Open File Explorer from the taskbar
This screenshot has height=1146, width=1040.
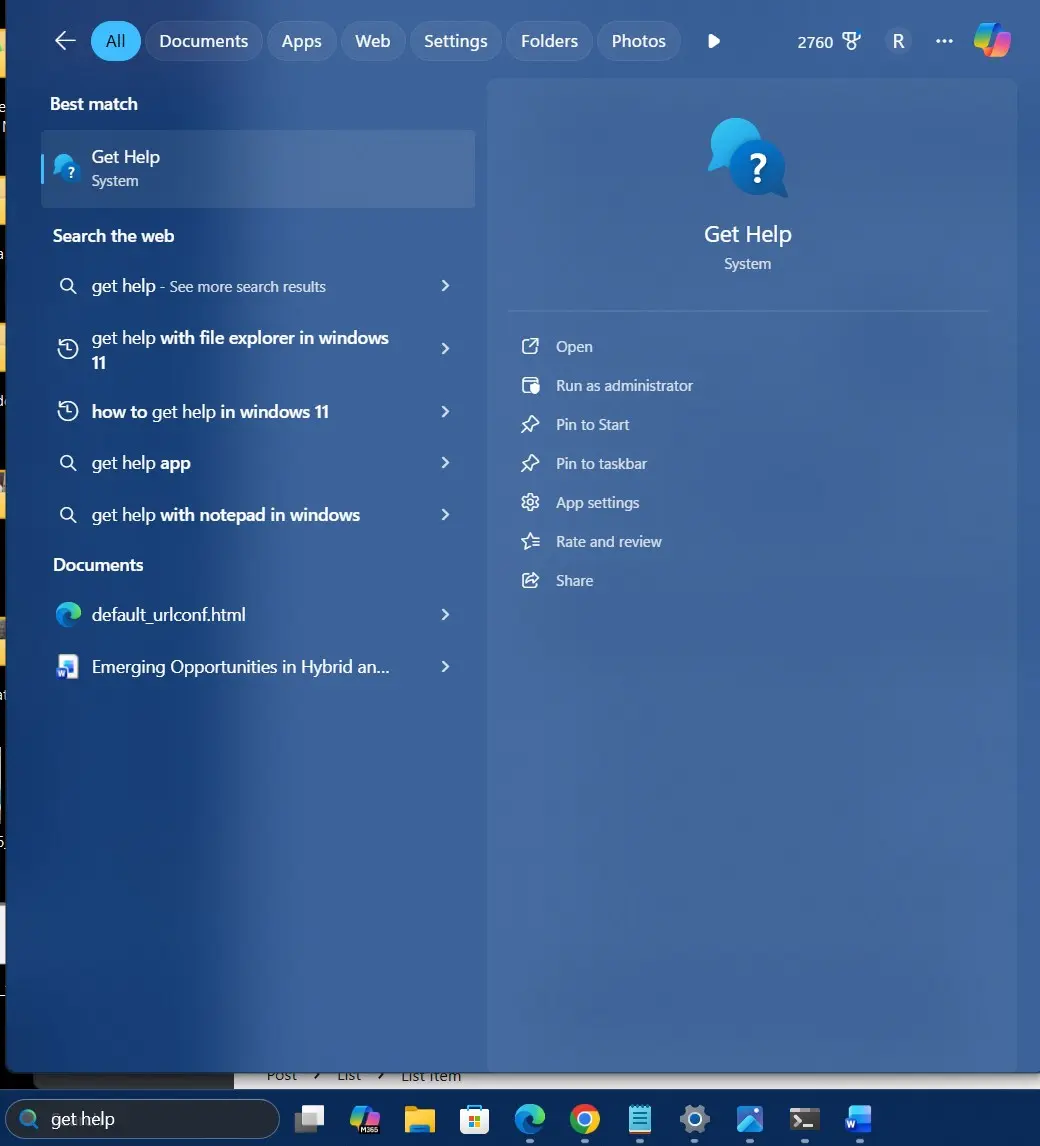tap(420, 1119)
